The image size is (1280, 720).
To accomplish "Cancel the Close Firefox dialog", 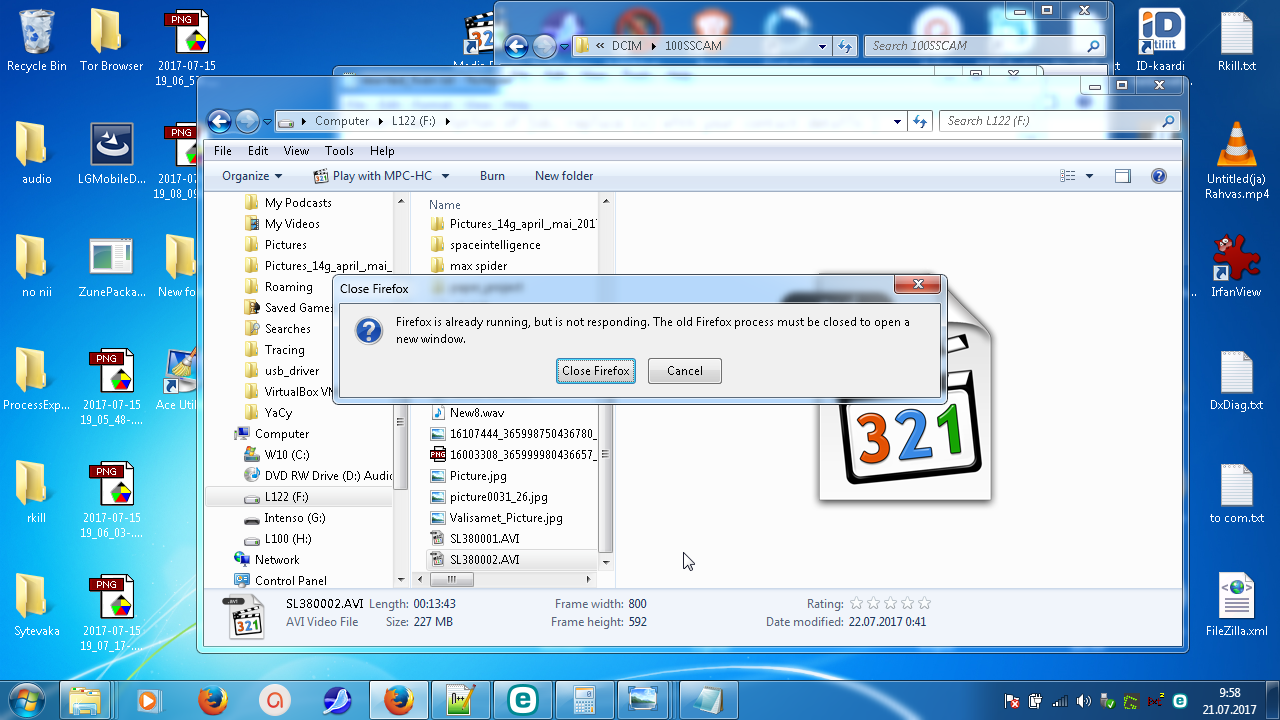I will [x=684, y=371].
